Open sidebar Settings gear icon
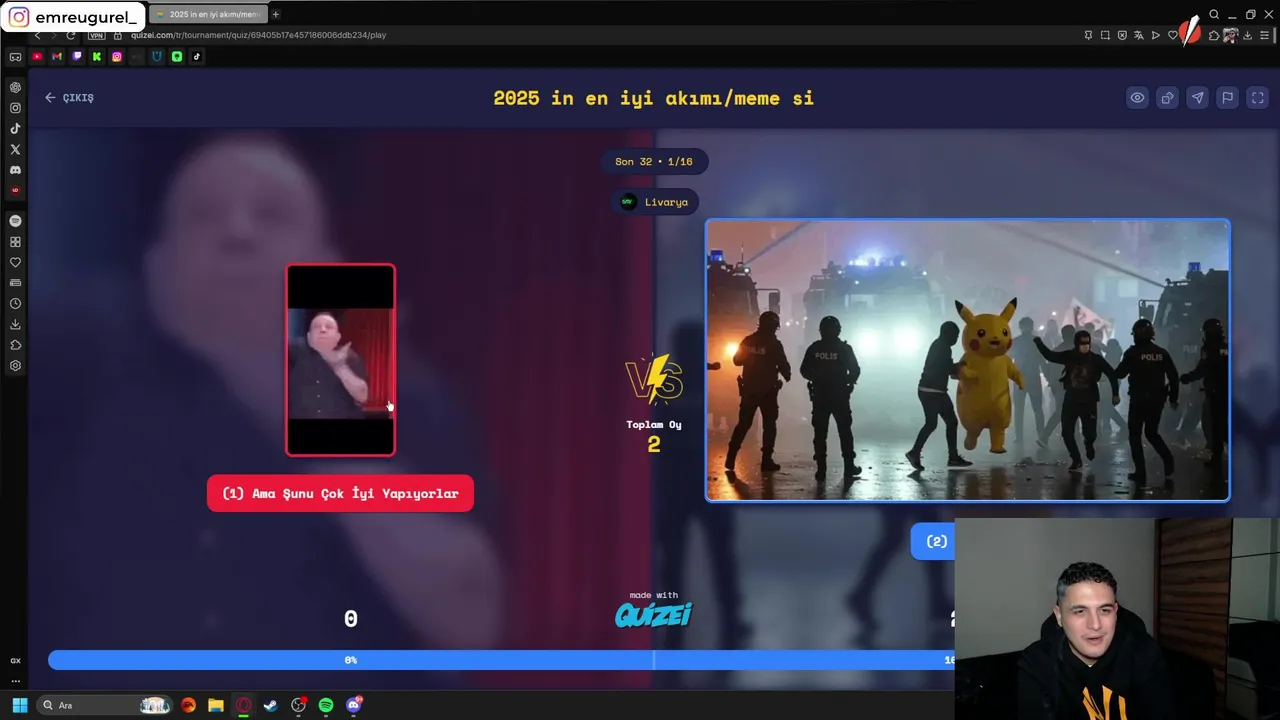This screenshot has width=1280, height=720. [x=15, y=366]
